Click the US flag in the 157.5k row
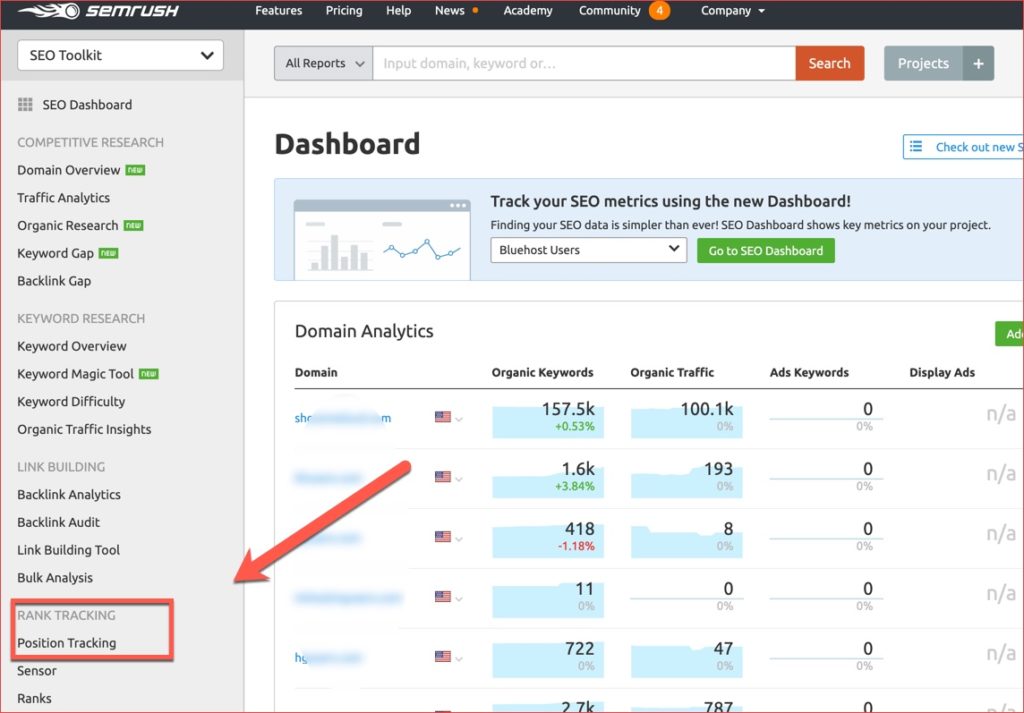1024x713 pixels. pyautogui.click(x=443, y=417)
